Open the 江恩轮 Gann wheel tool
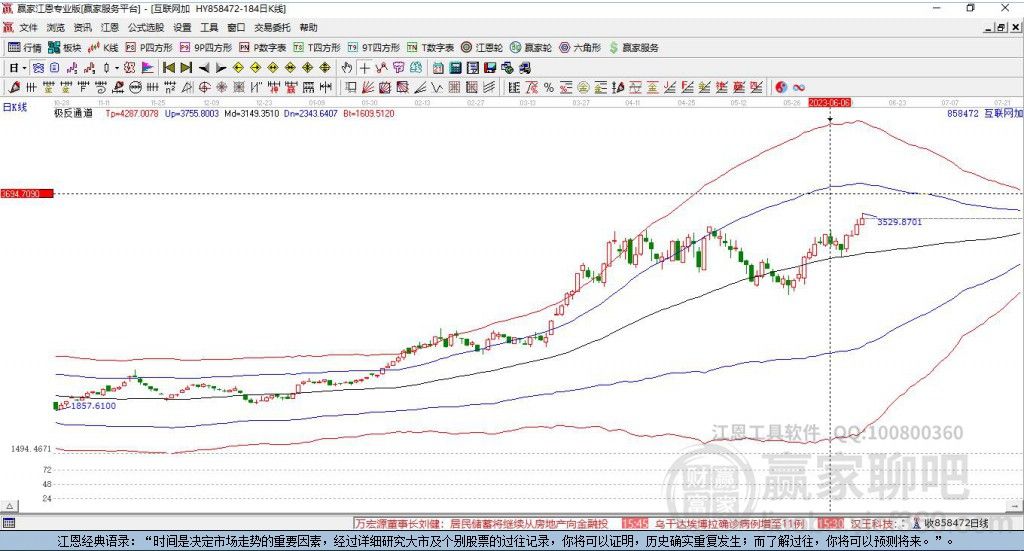The height and width of the screenshot is (551, 1024). (x=482, y=47)
